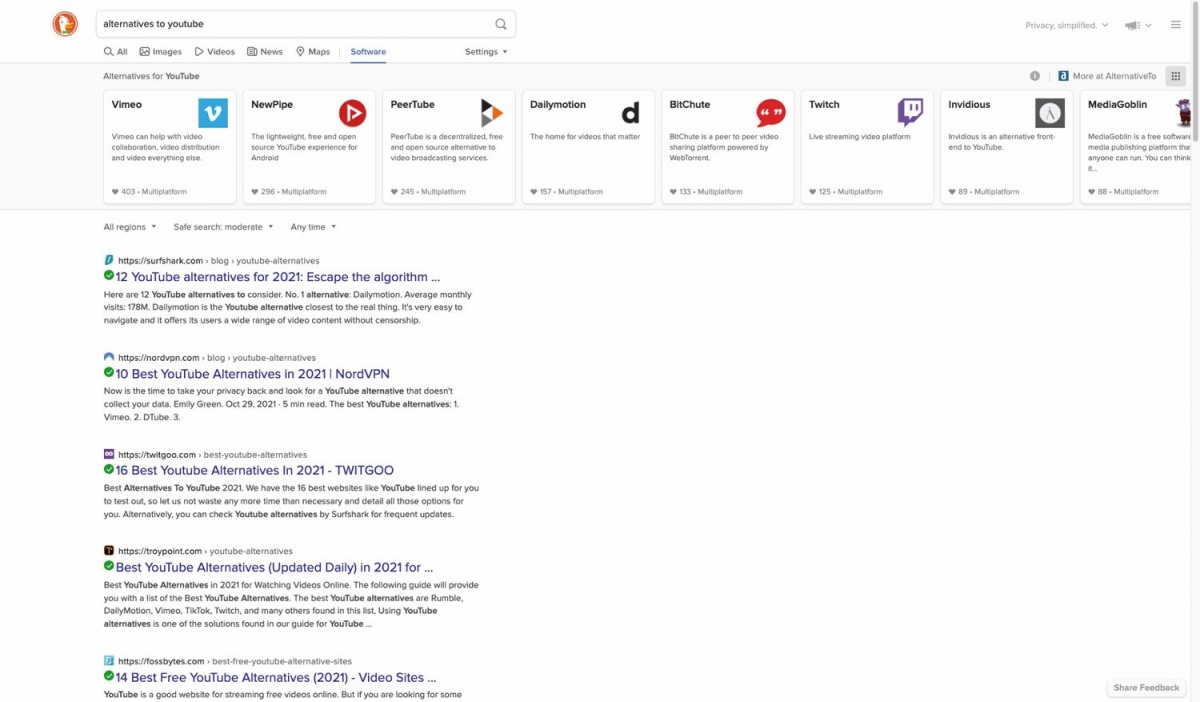Click green check beside TWITGOO result title
Image resolution: width=1200 pixels, height=702 pixels.
[x=109, y=470]
